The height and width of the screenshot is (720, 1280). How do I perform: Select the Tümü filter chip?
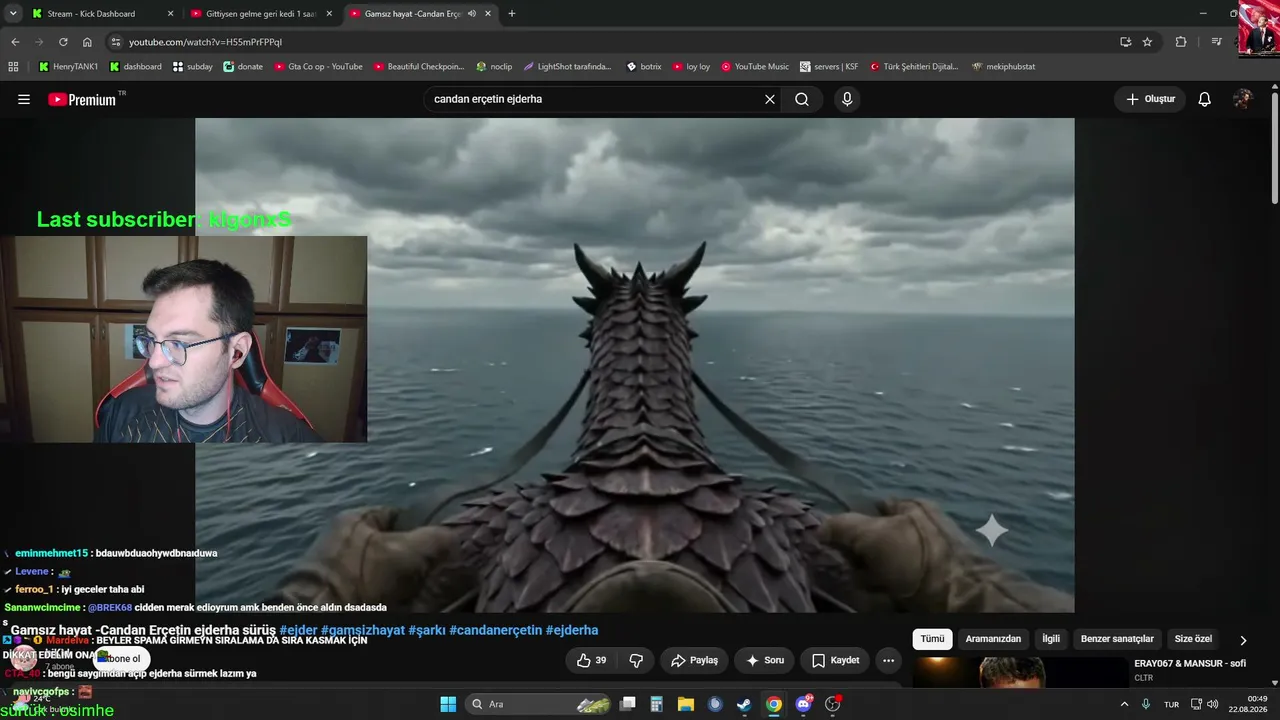coord(932,639)
